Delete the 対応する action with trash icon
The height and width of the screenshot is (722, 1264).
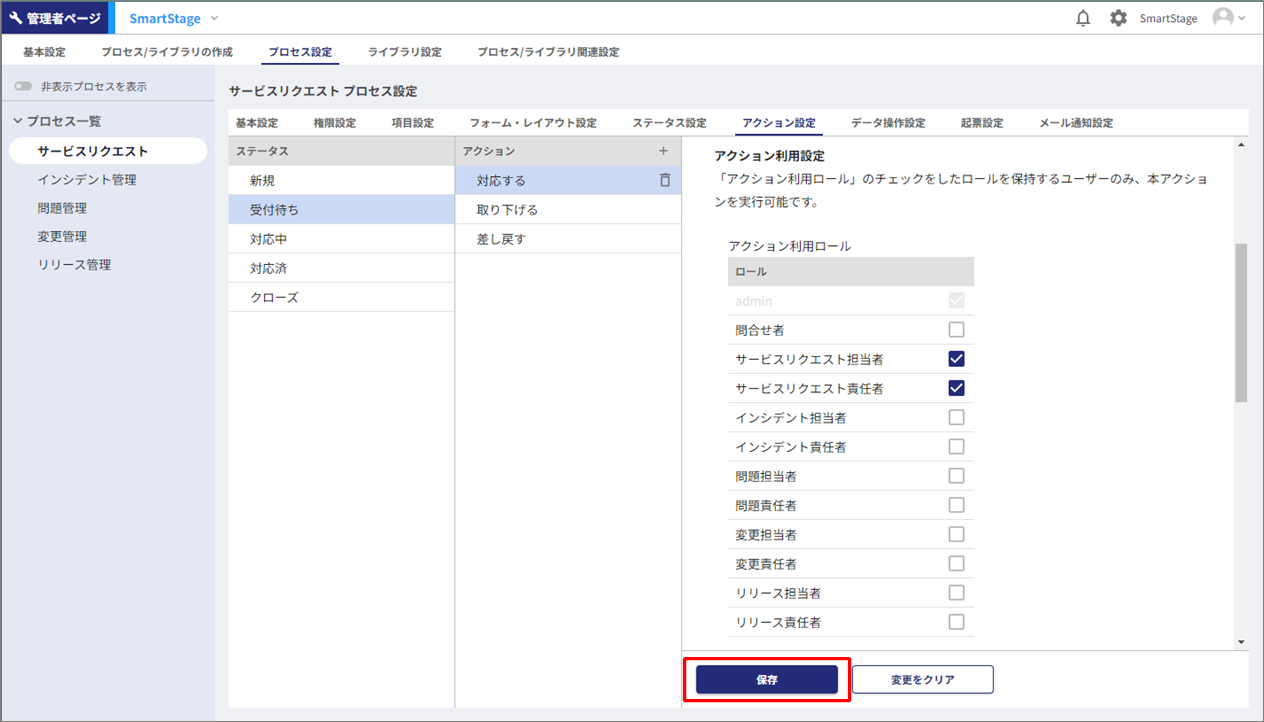click(x=664, y=181)
